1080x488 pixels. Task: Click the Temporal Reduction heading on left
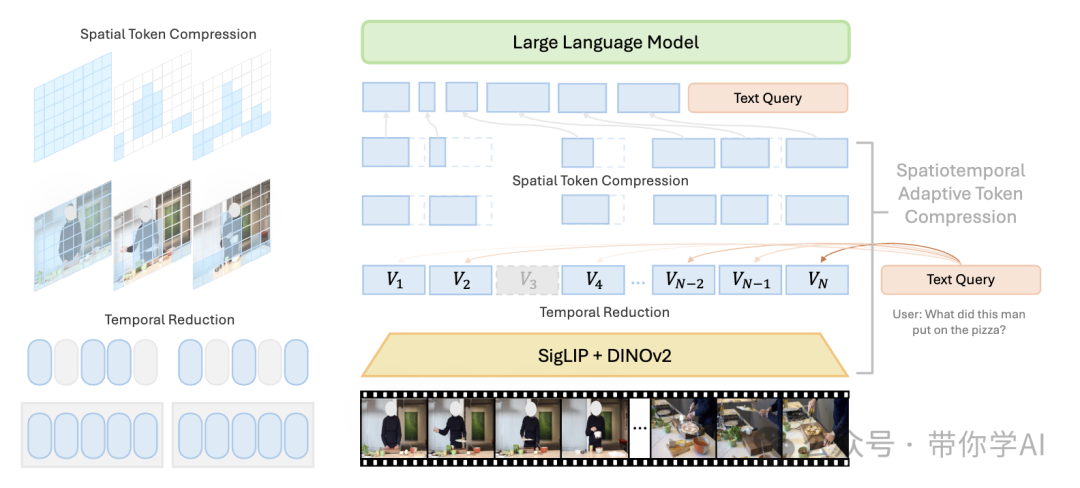click(169, 319)
